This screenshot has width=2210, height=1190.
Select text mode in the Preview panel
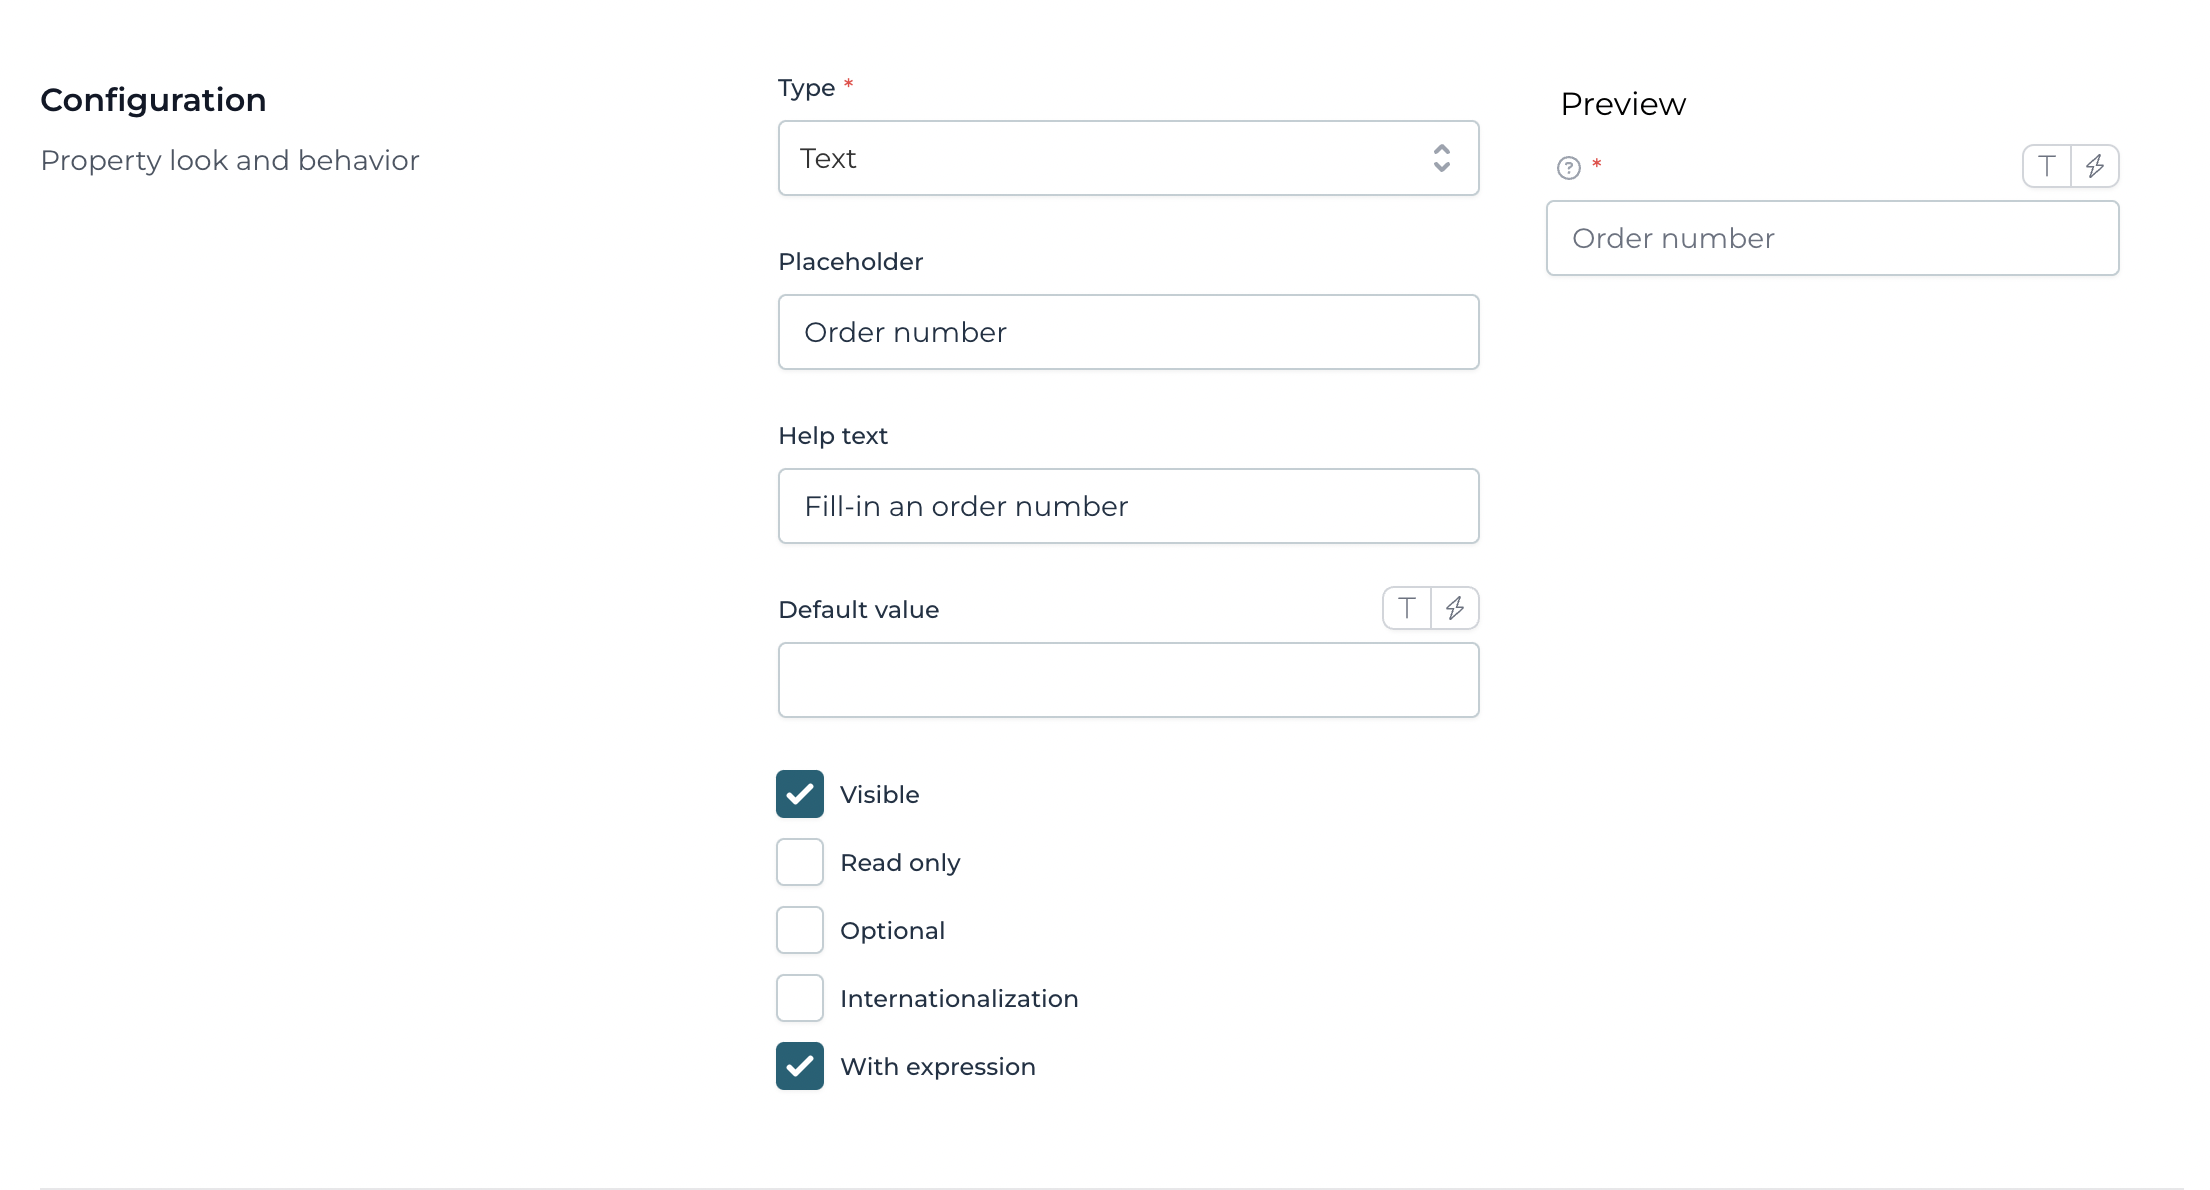pyautogui.click(x=2046, y=166)
